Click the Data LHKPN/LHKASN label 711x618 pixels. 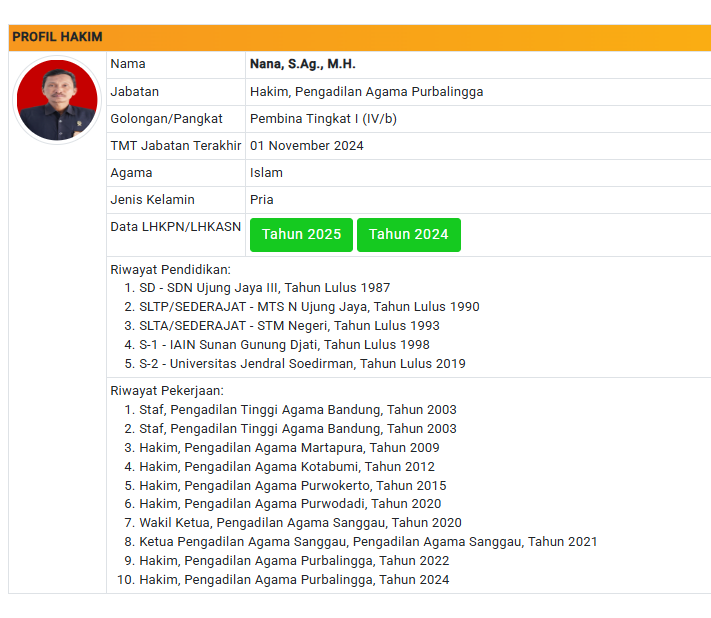(x=175, y=227)
